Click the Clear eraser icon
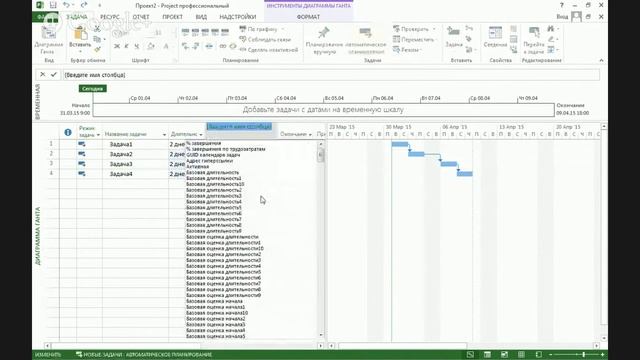This screenshot has width=640, height=360. pyautogui.click(x=551, y=39)
